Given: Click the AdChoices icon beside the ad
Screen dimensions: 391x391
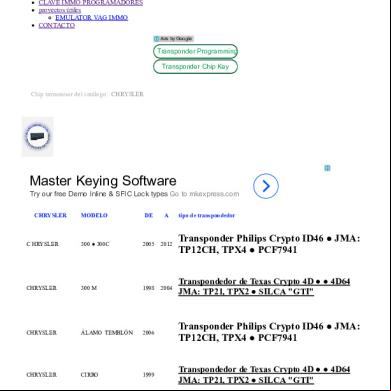Looking at the screenshot, I should coord(327,168).
